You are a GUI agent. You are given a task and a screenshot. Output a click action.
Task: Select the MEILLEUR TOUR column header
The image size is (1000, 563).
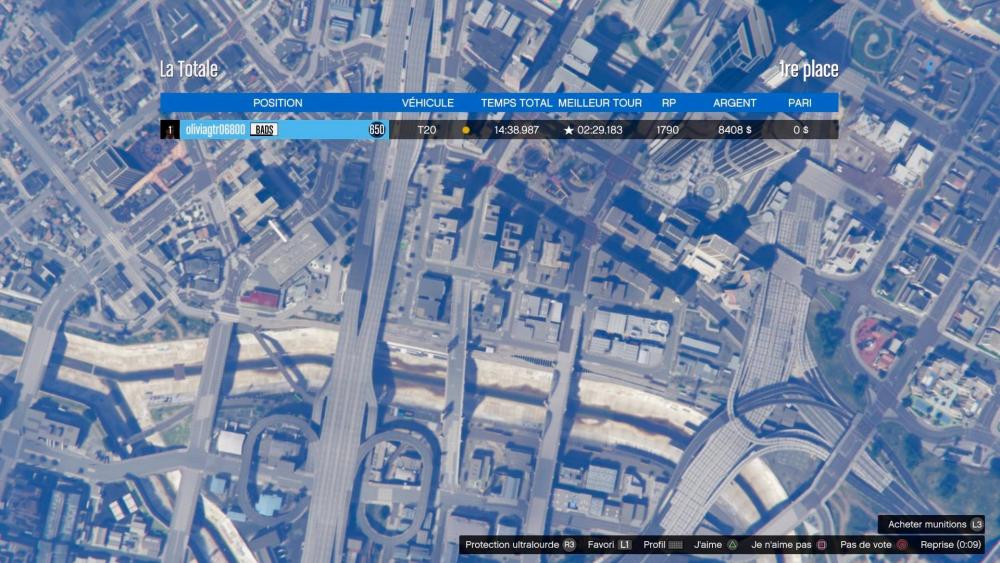coord(600,103)
